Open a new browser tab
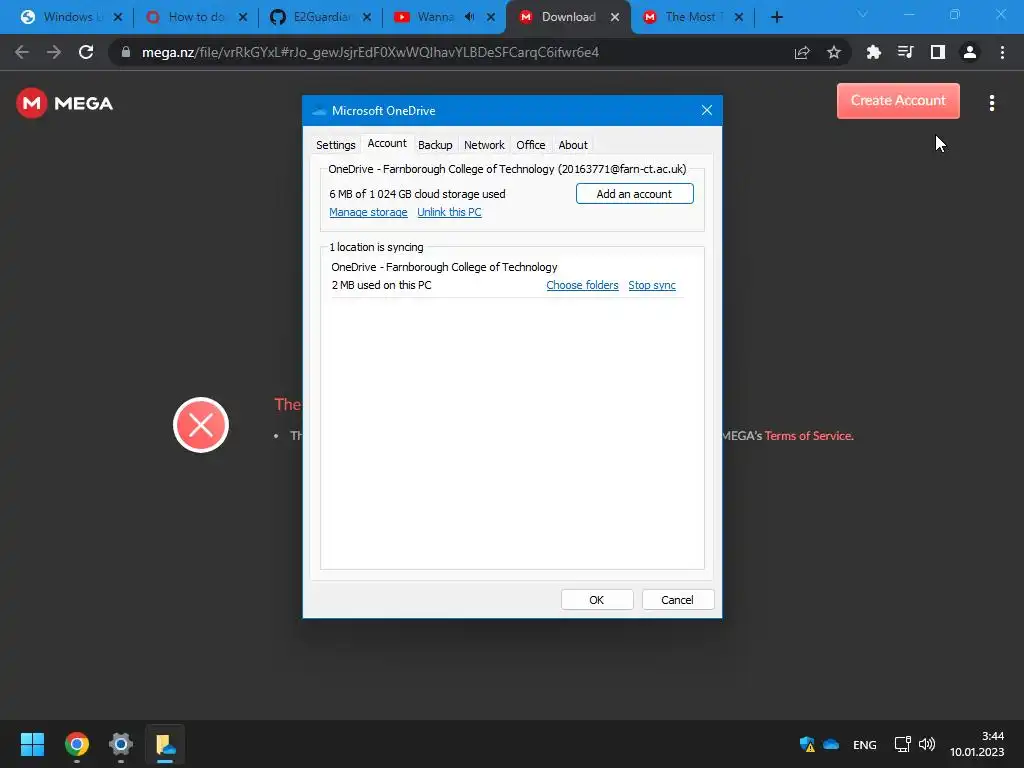This screenshot has width=1024, height=768. click(776, 17)
